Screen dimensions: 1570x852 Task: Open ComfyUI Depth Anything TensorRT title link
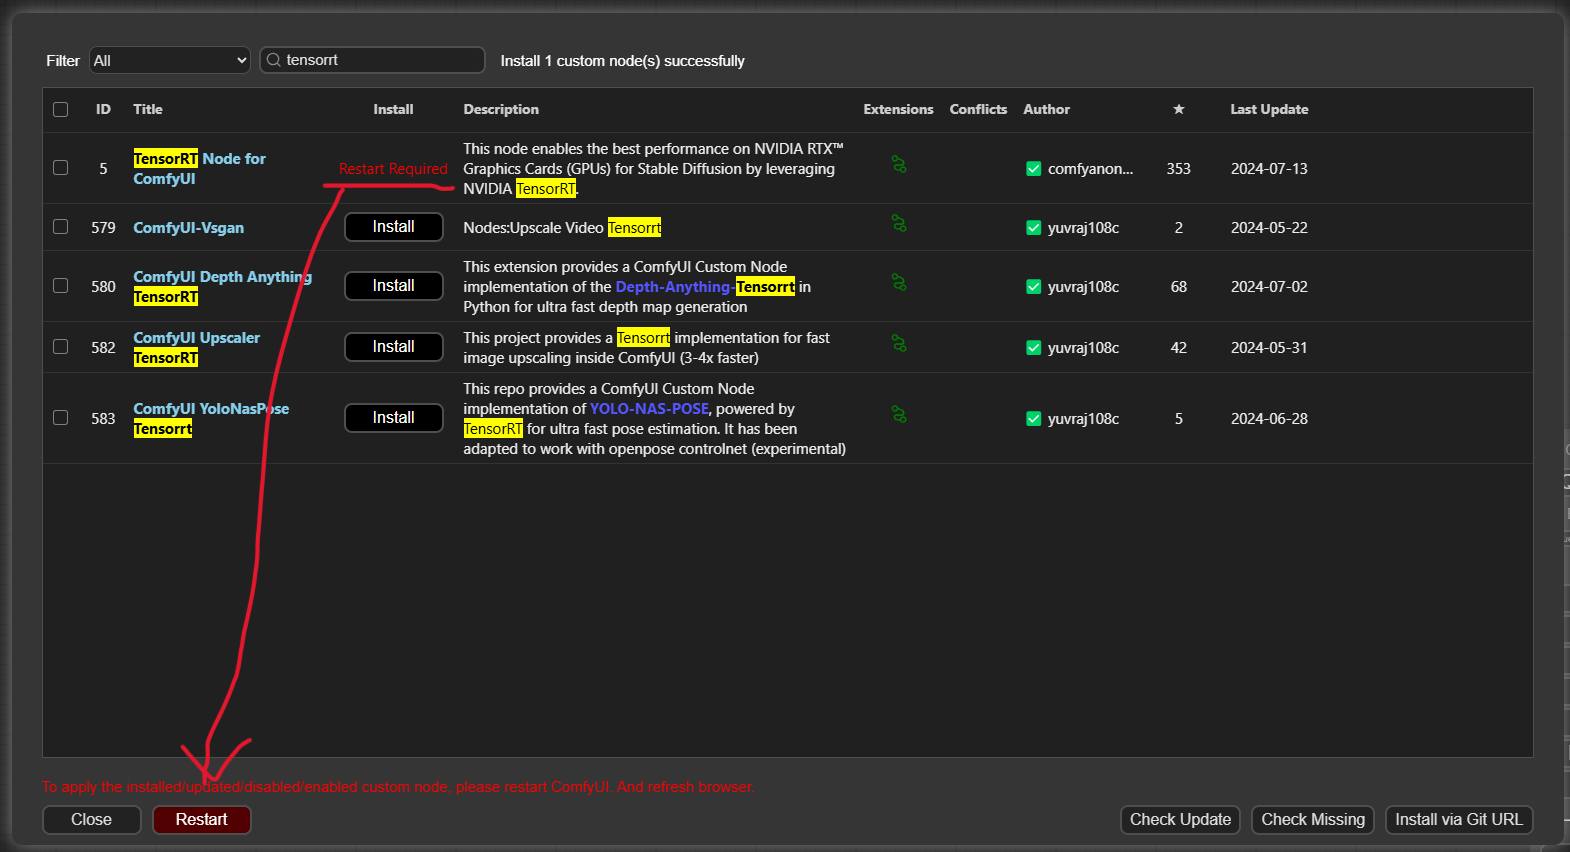pyautogui.click(x=222, y=286)
